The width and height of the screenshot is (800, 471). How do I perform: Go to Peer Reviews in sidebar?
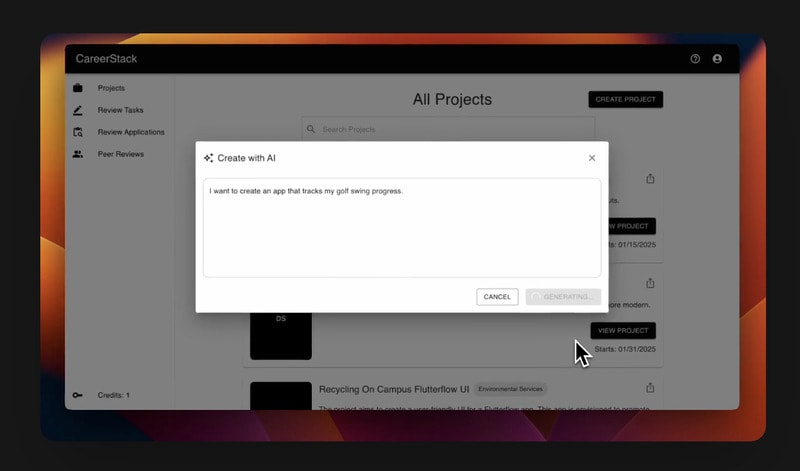(120, 154)
